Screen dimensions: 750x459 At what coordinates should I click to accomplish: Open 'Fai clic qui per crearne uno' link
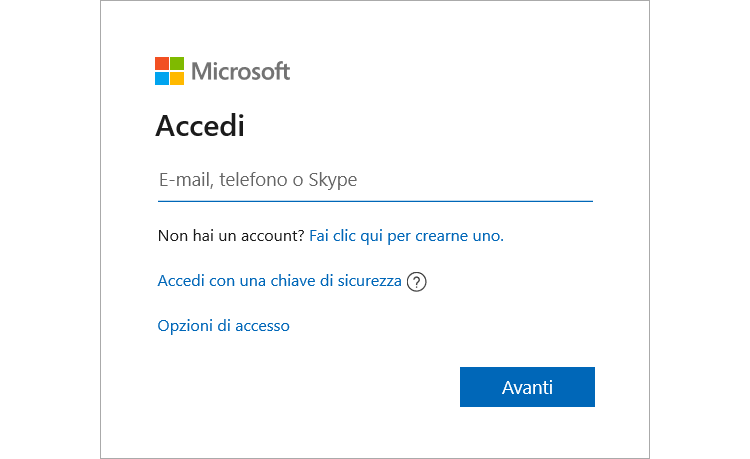click(406, 236)
